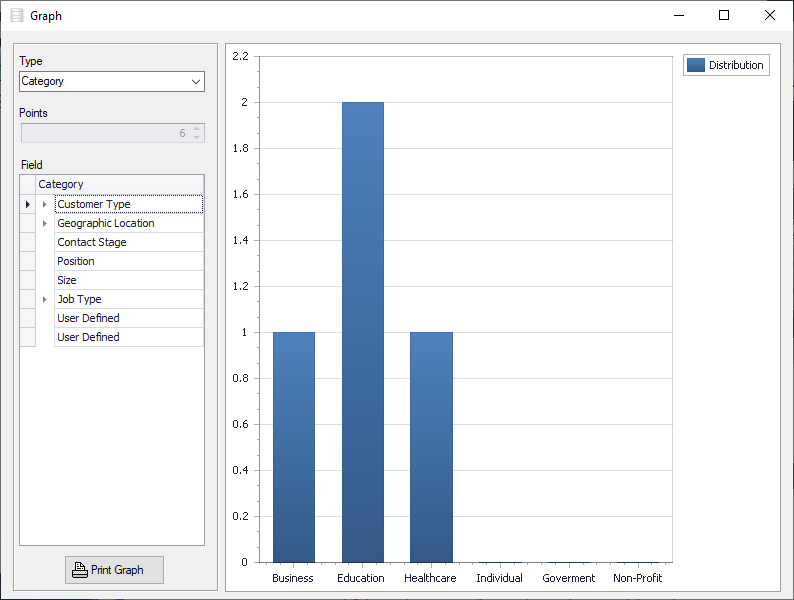Select the Customer Type field
The image size is (794, 600).
tap(129, 204)
